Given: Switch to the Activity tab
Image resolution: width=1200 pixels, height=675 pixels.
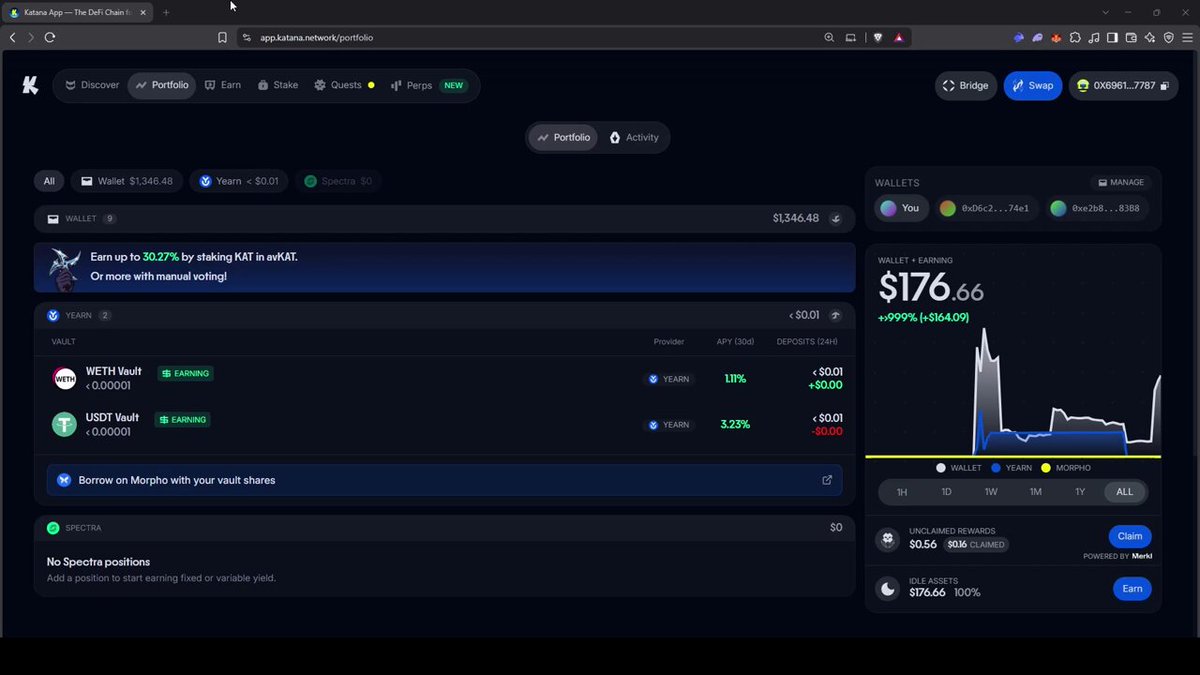Looking at the screenshot, I should coord(634,137).
